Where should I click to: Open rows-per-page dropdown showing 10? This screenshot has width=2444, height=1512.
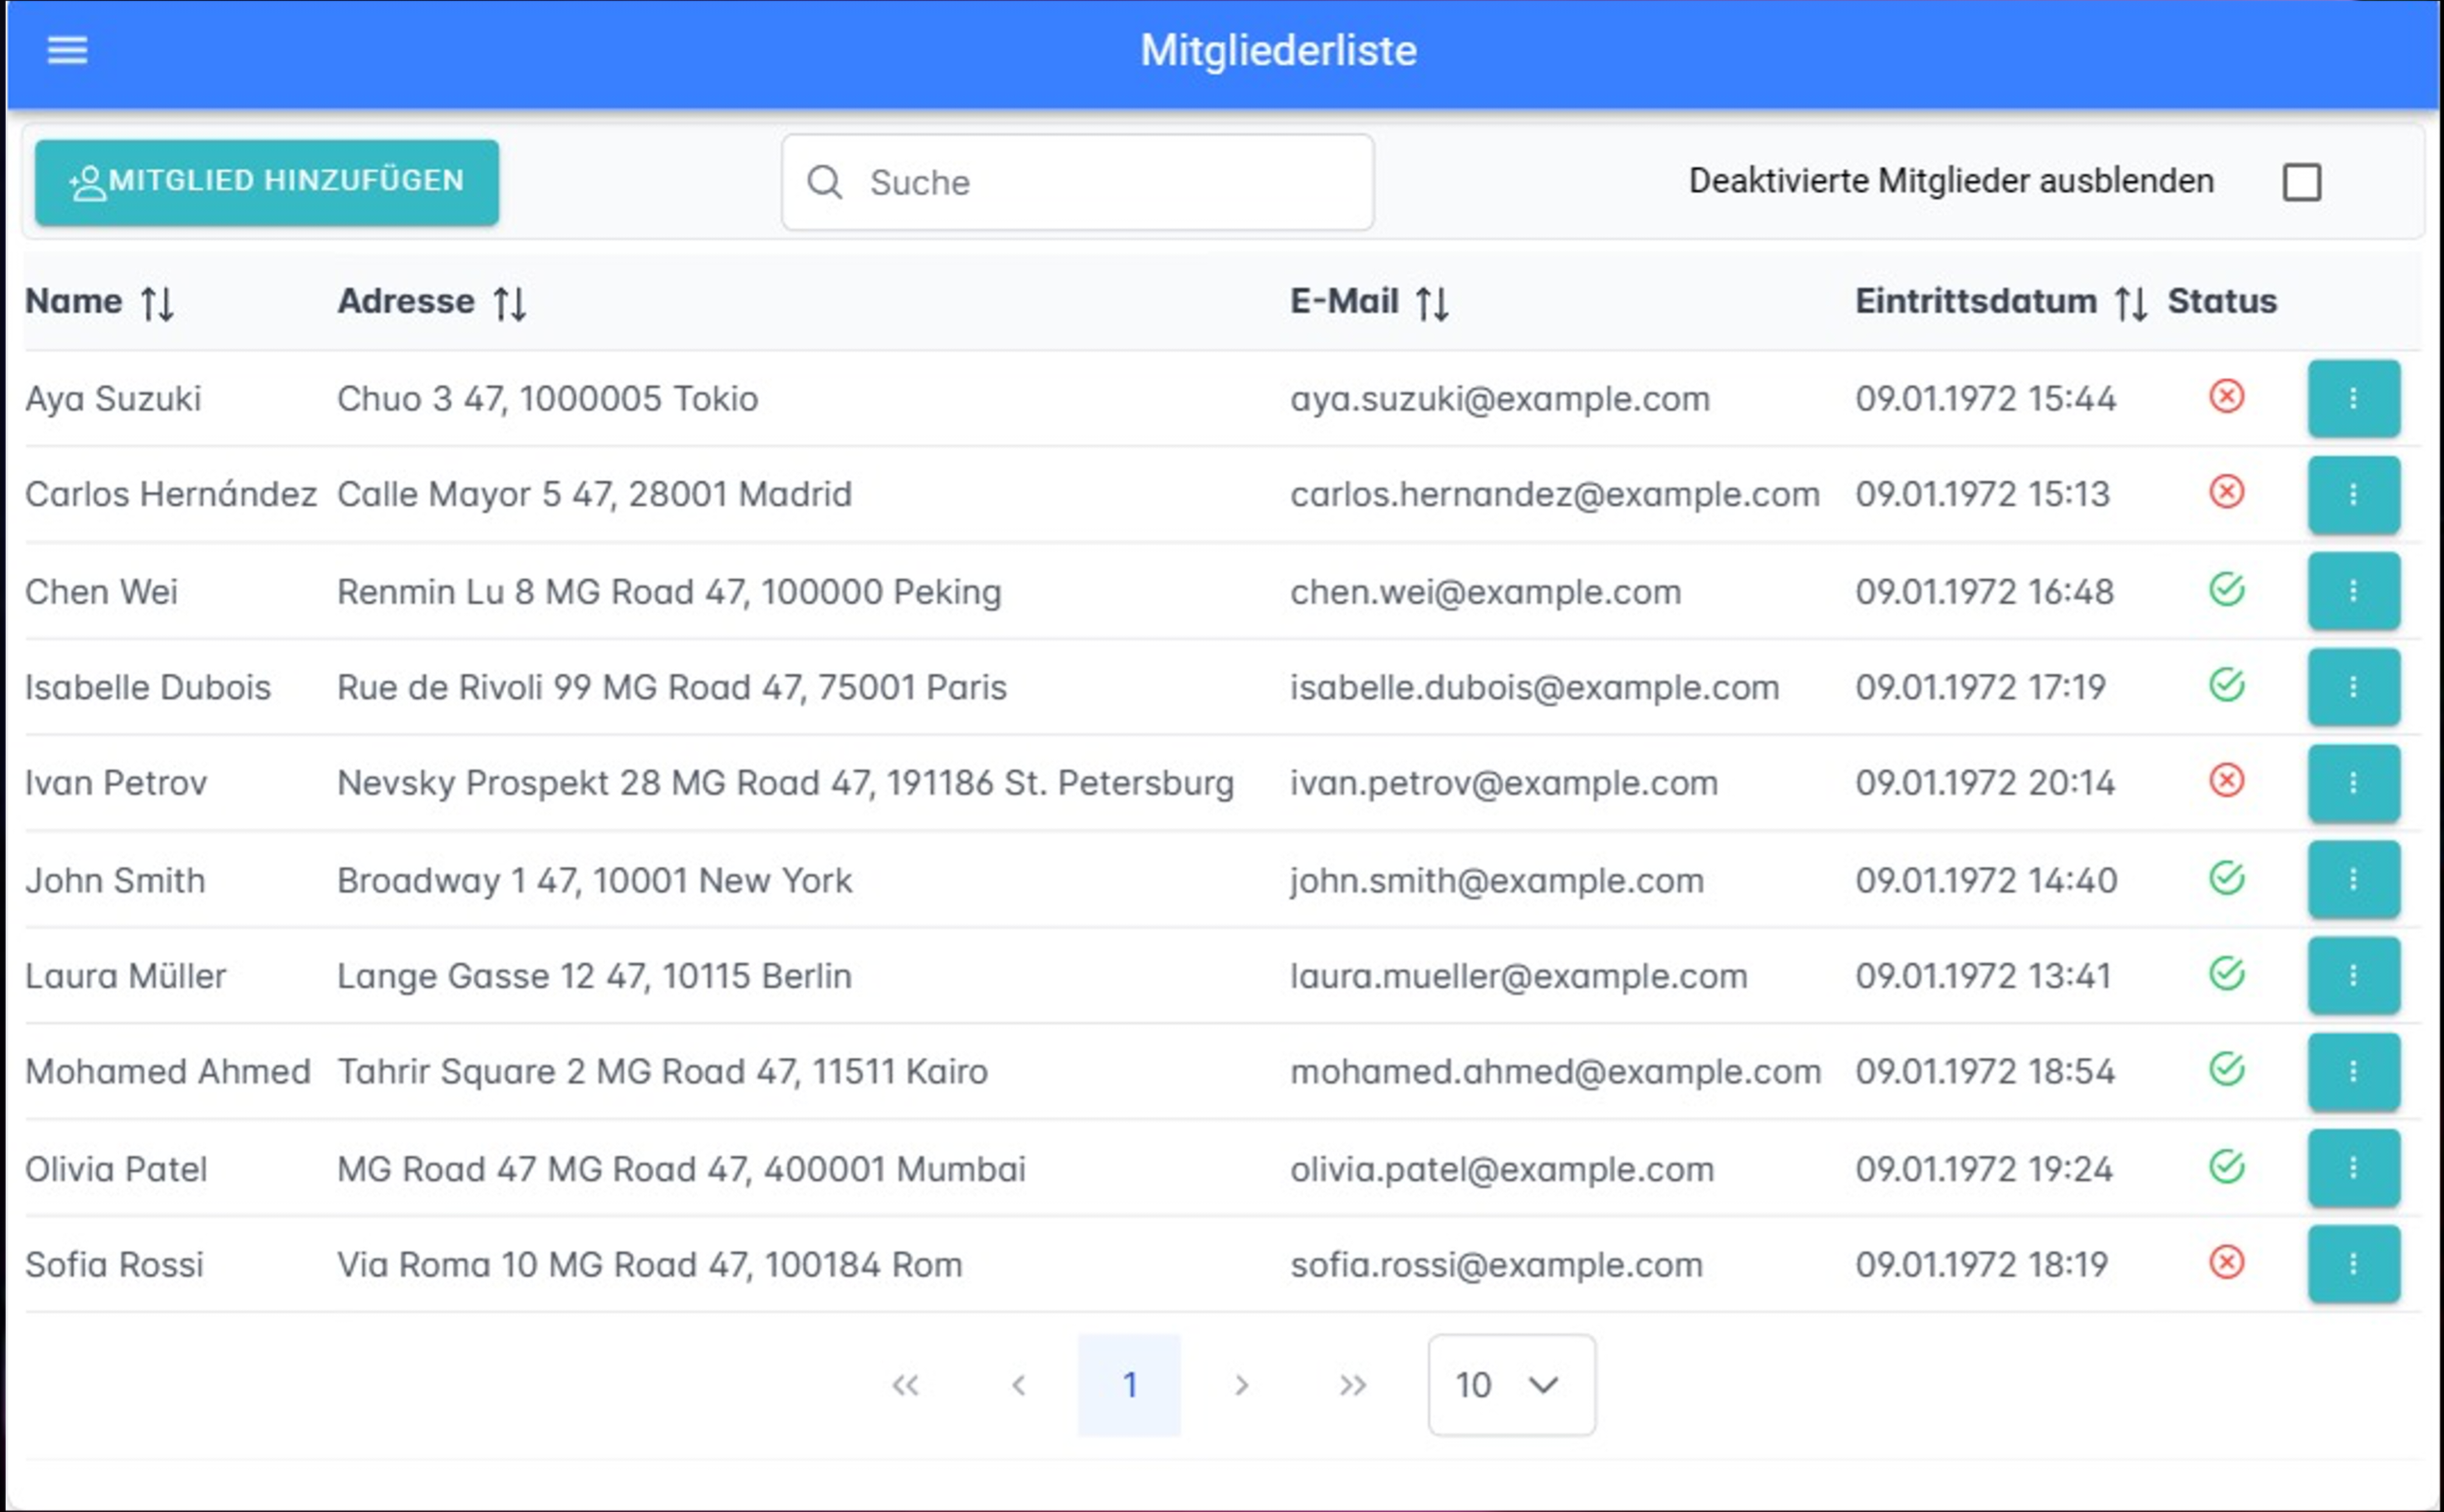pyautogui.click(x=1511, y=1385)
